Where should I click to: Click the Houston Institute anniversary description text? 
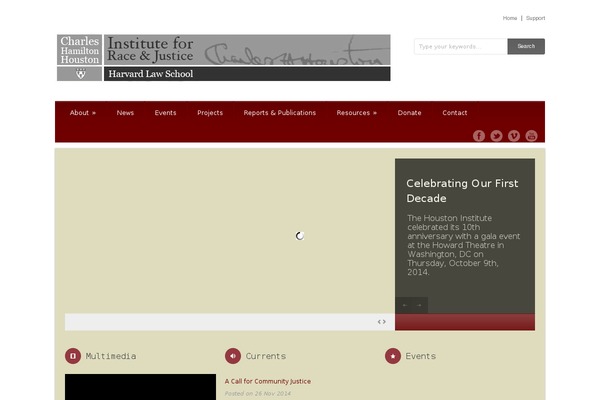tap(463, 245)
